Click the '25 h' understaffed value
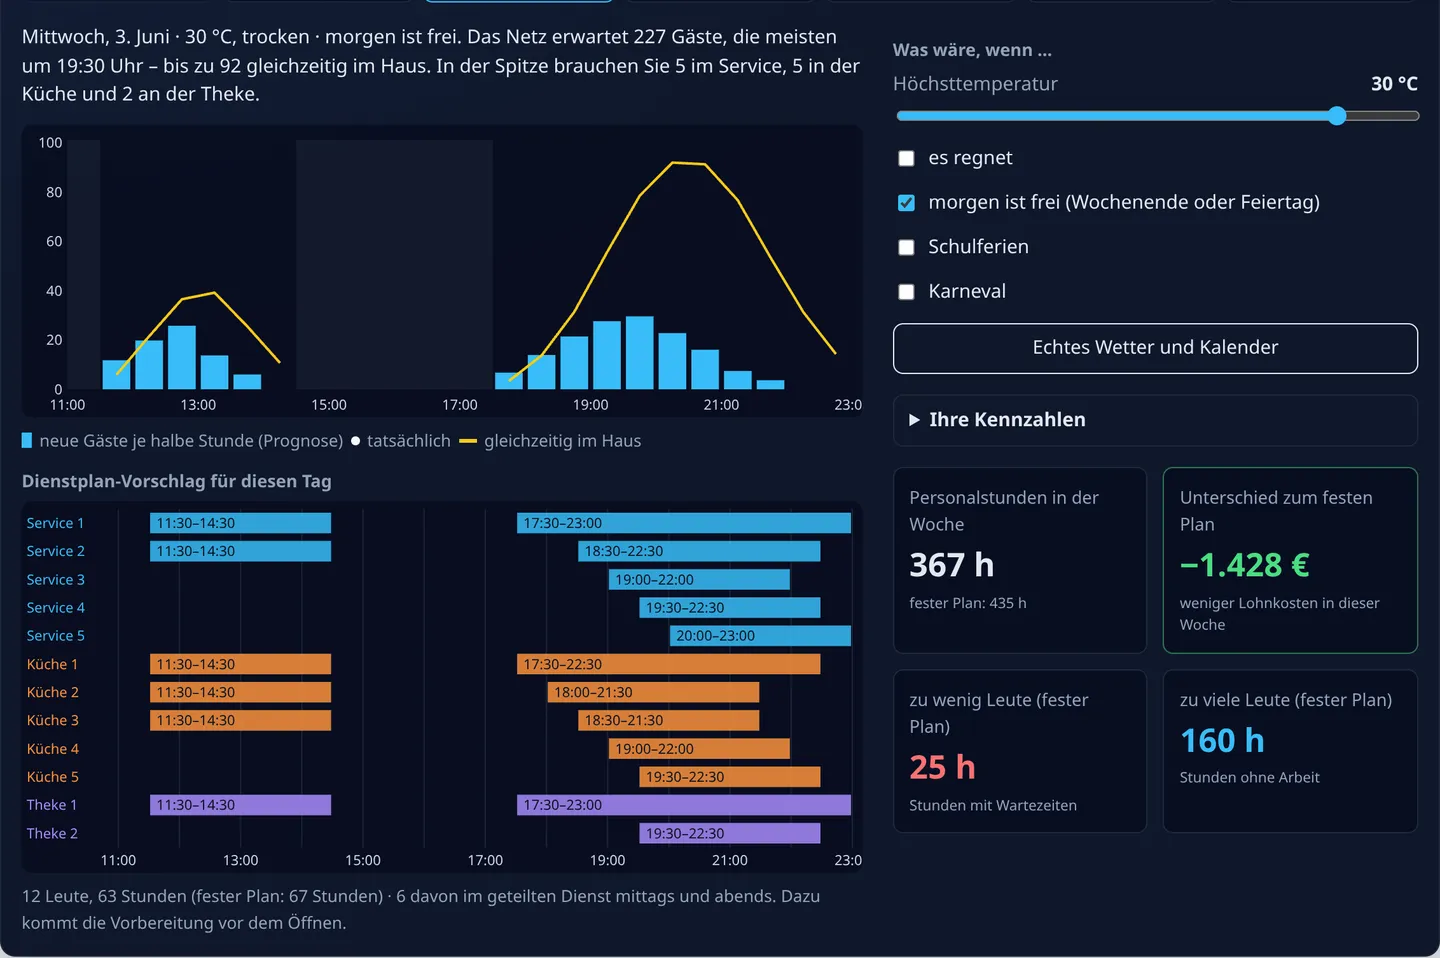 click(942, 767)
